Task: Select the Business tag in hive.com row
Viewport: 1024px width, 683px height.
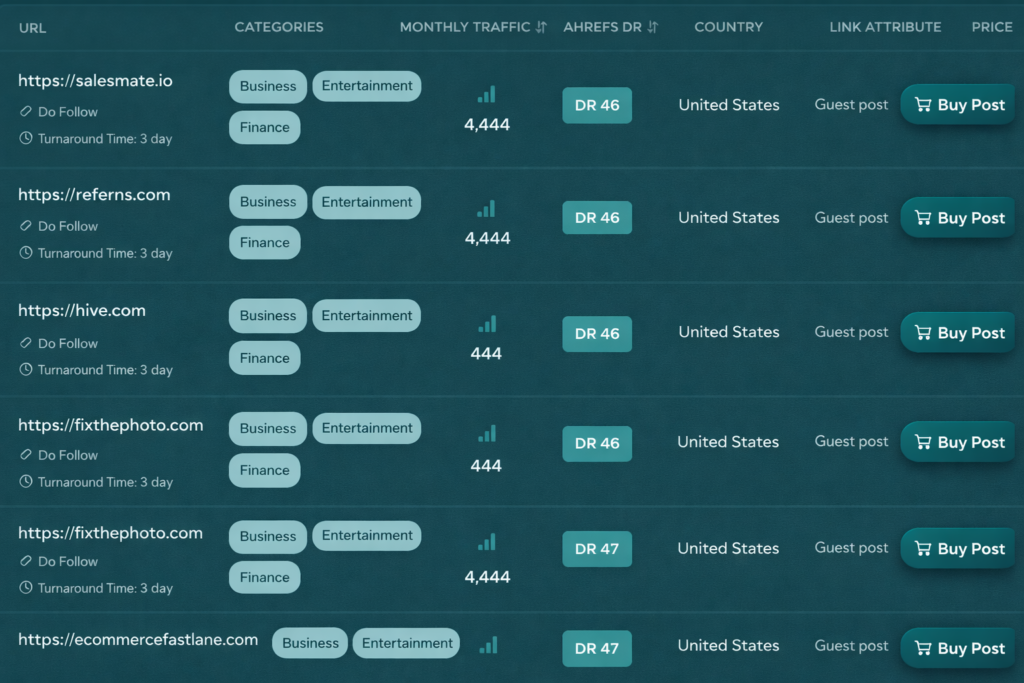Action: [x=268, y=315]
